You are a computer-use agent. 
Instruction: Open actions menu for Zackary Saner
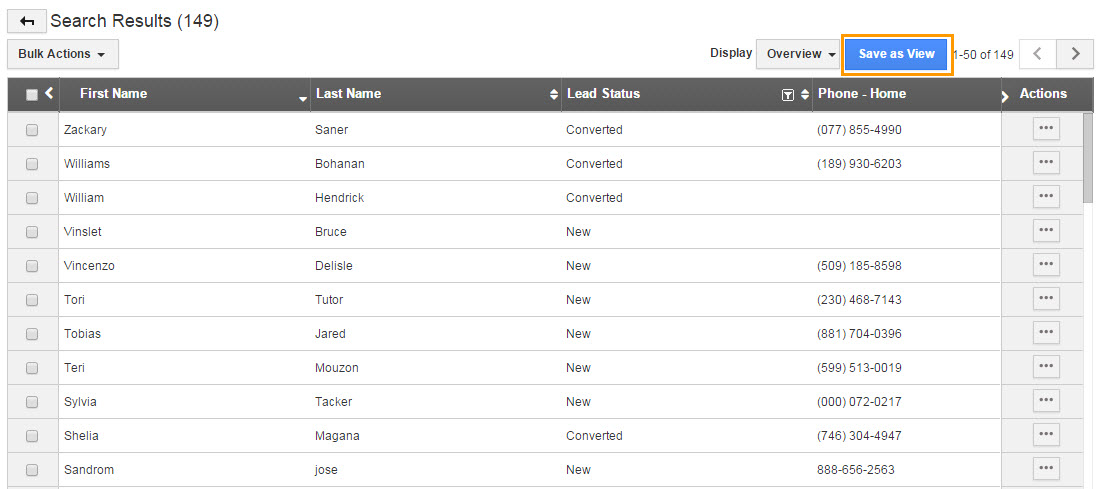pos(1046,129)
